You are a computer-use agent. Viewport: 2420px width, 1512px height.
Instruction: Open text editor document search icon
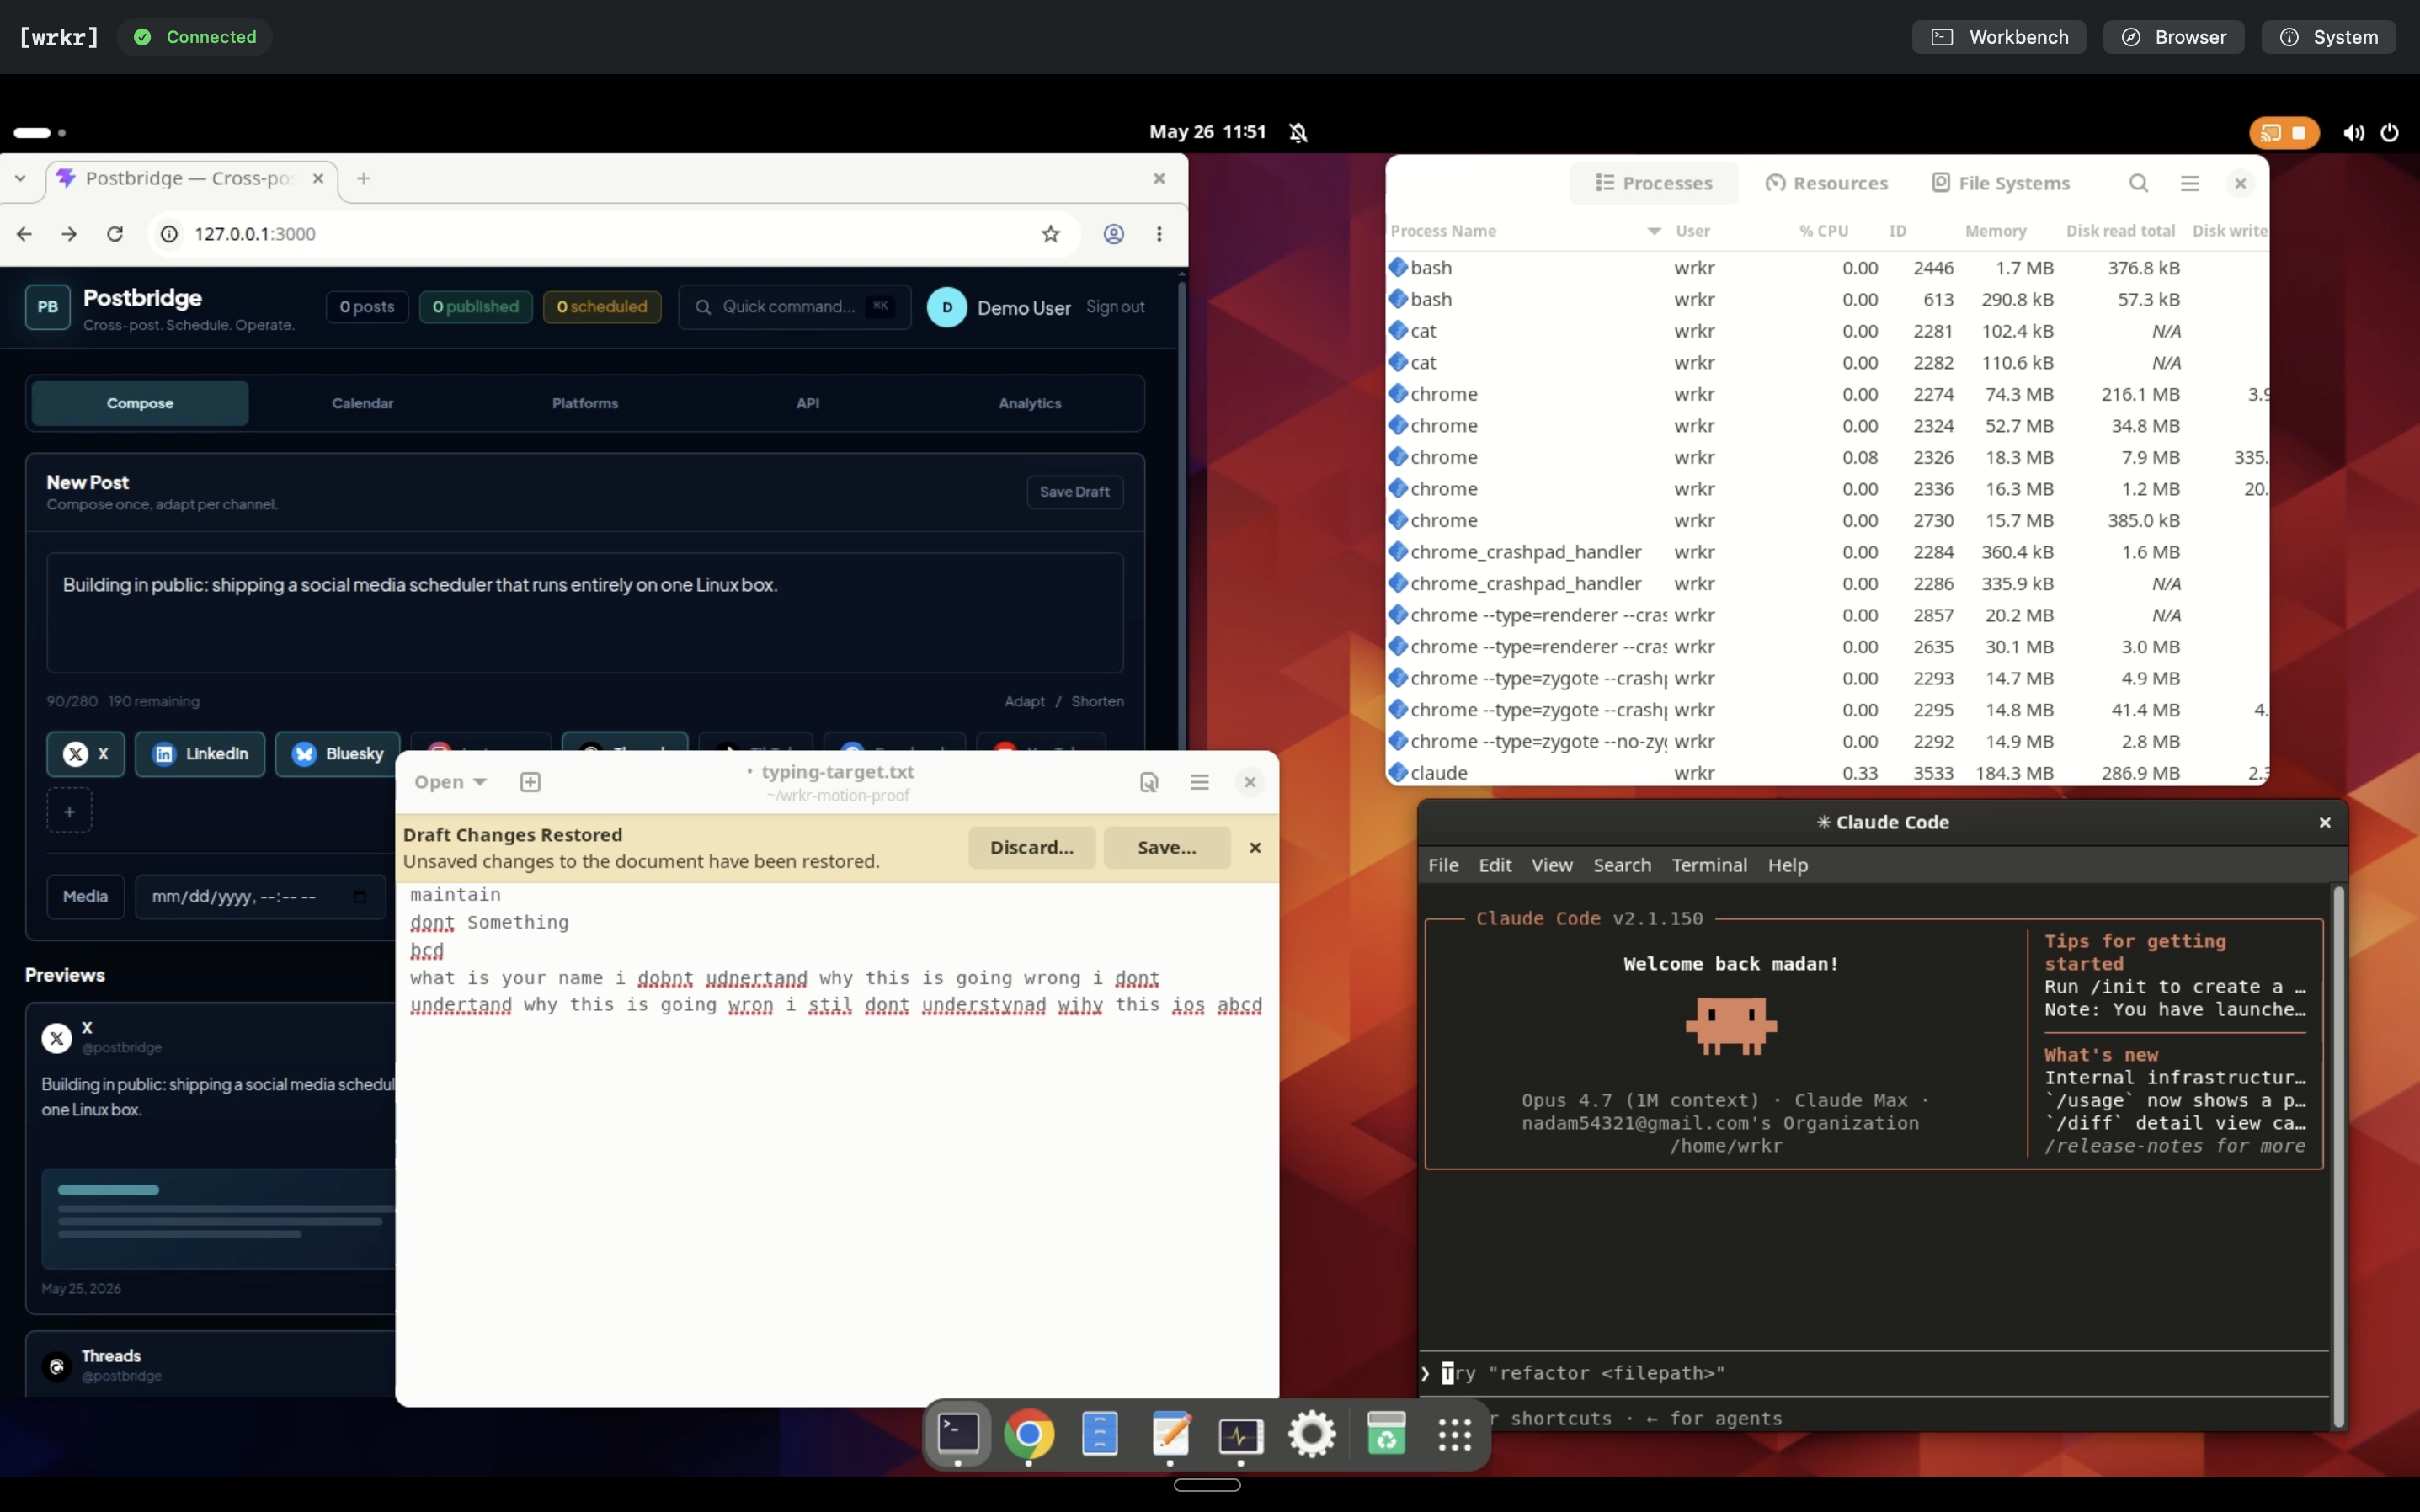(x=1149, y=782)
